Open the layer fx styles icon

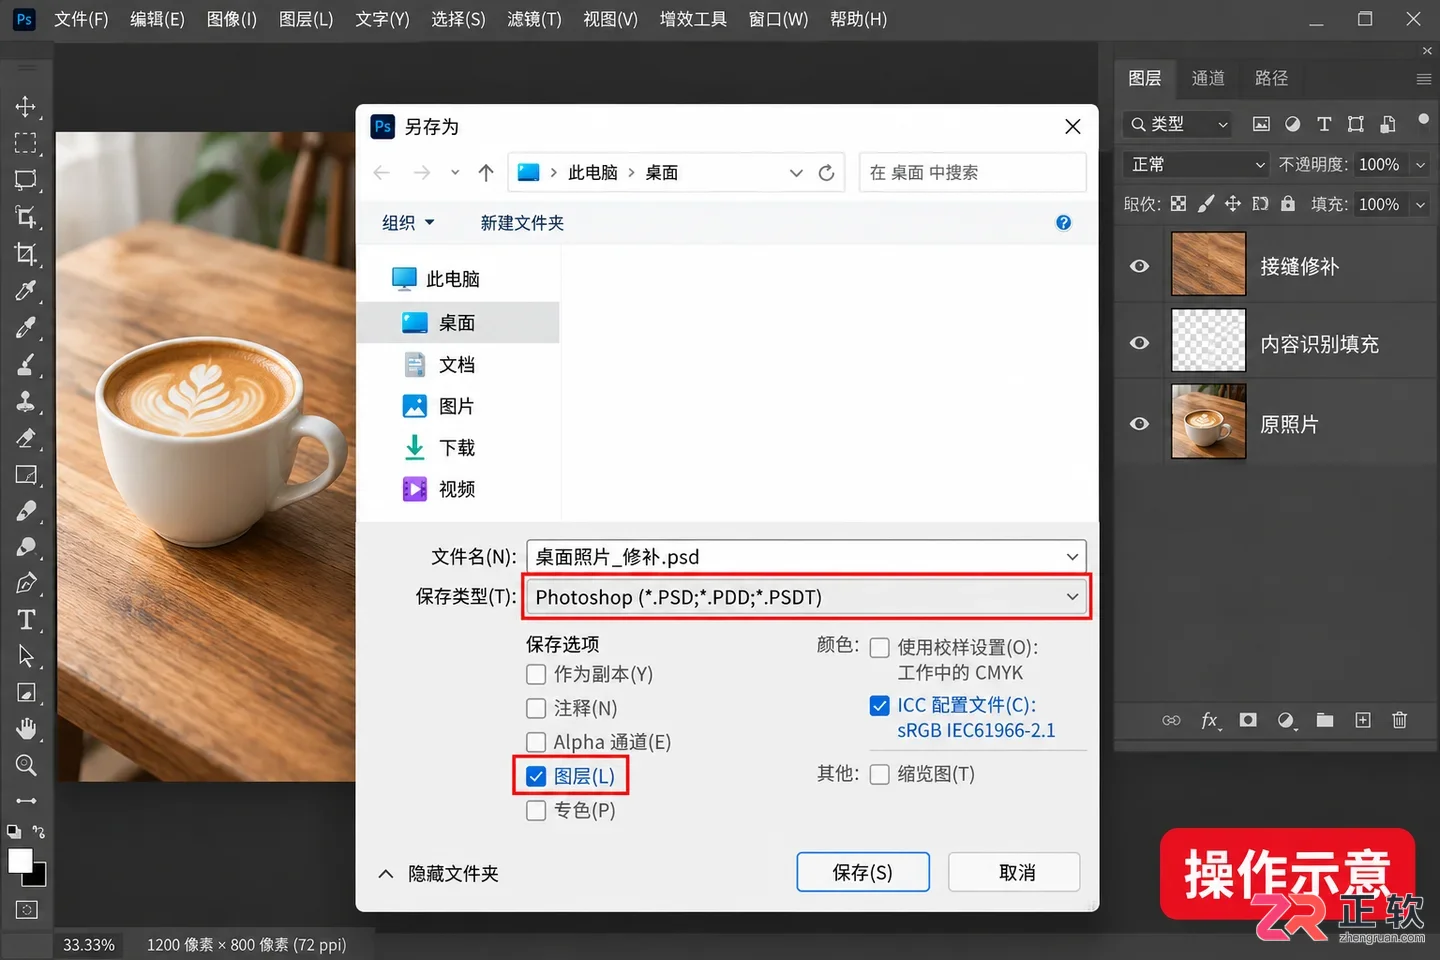coord(1210,720)
